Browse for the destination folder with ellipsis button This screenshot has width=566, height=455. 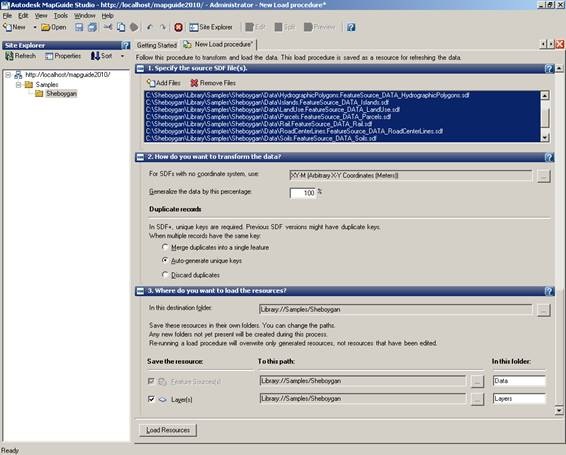pyautogui.click(x=544, y=310)
